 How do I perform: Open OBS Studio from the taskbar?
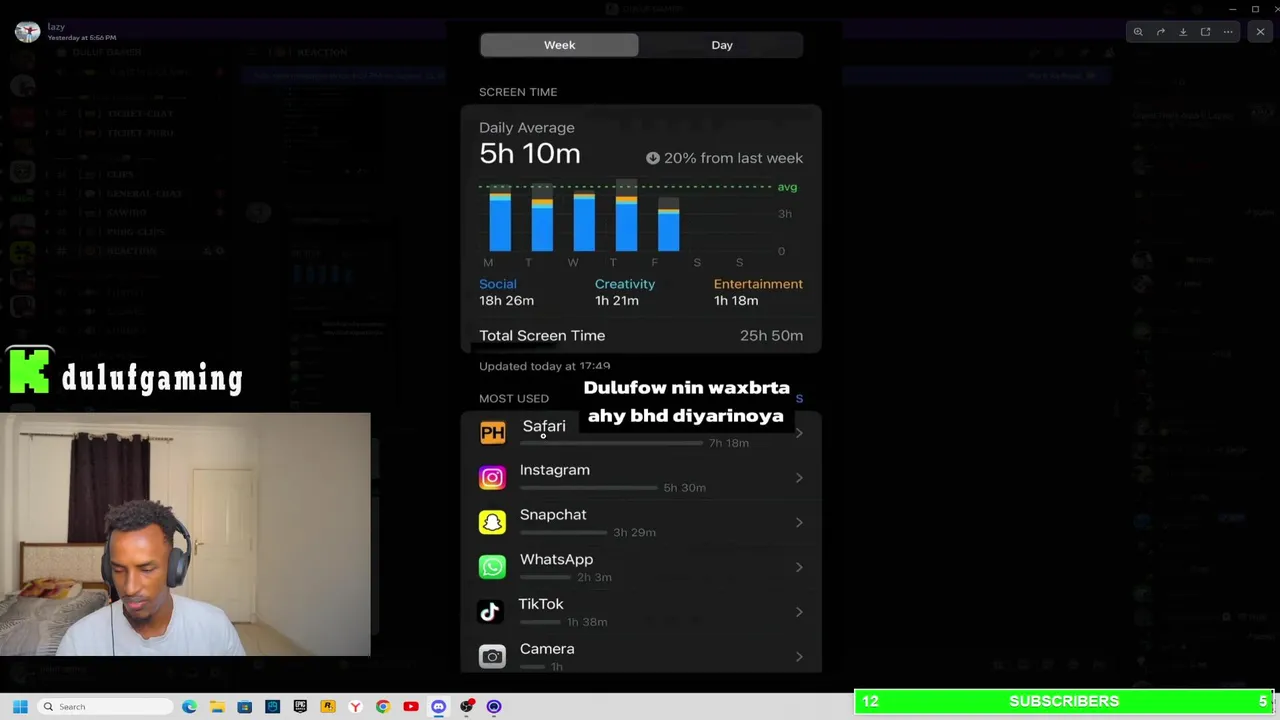tap(466, 707)
